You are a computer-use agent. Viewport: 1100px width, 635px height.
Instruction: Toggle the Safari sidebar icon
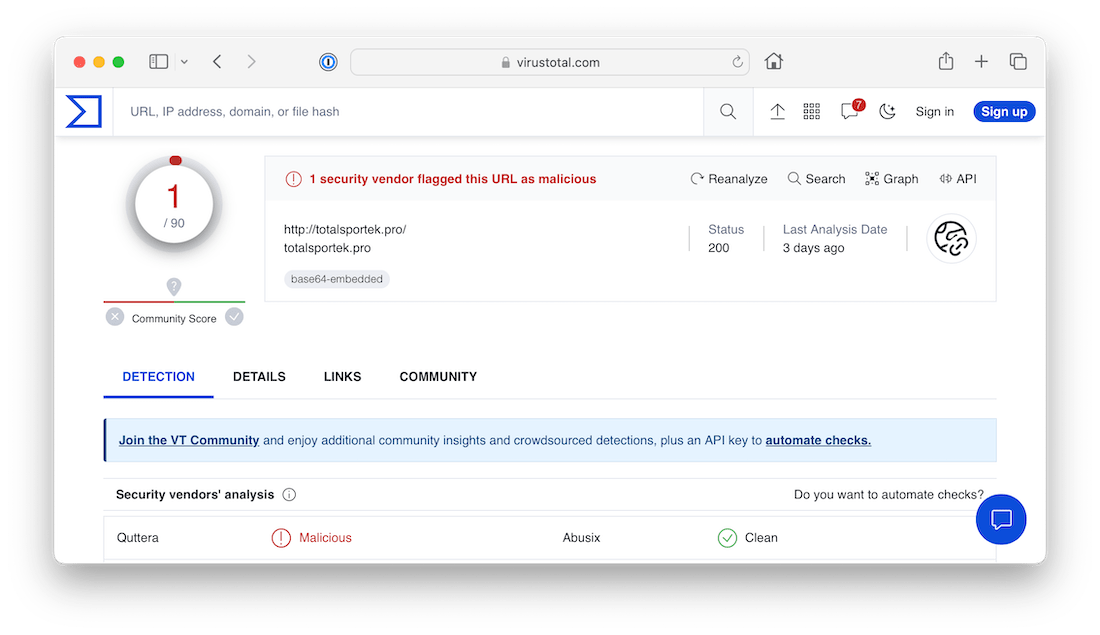(159, 62)
